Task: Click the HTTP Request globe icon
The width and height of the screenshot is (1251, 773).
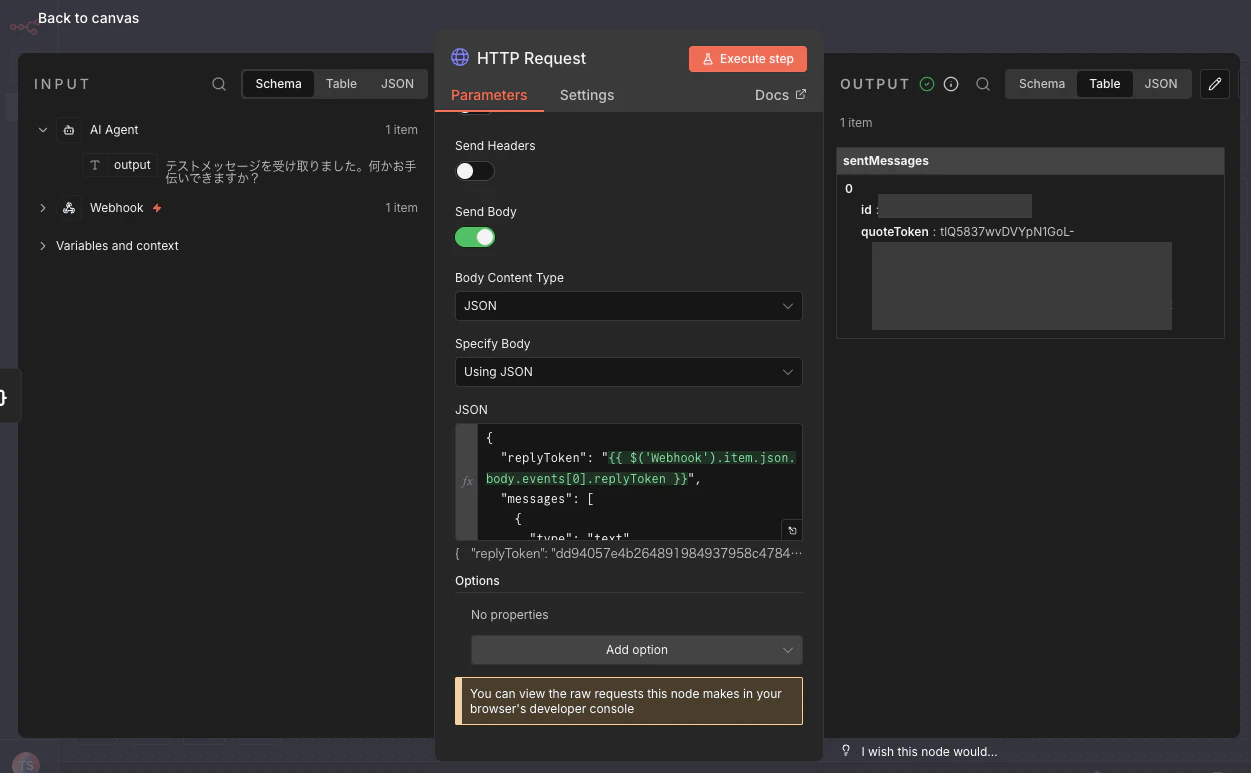Action: coord(460,58)
